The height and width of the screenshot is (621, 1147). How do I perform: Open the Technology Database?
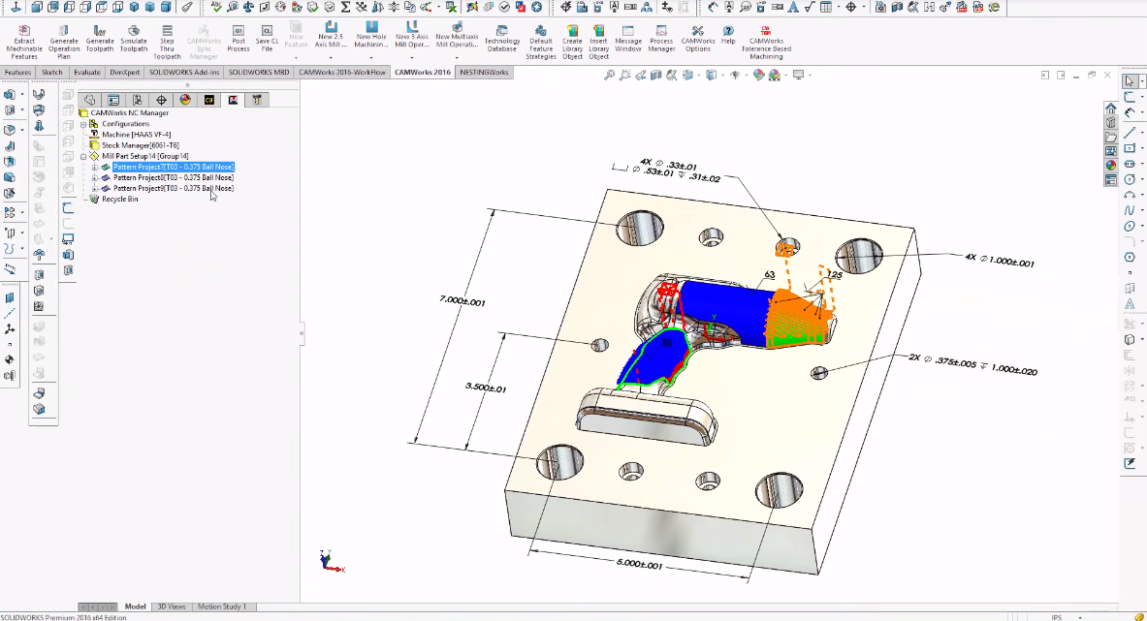(502, 39)
